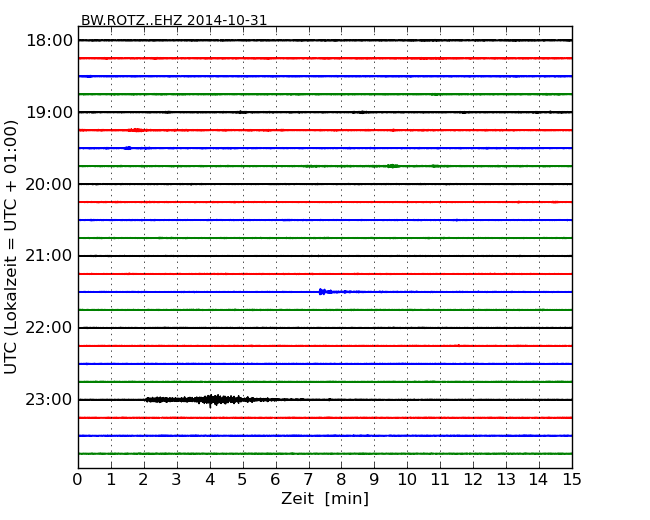Screen dimensions: 650x520
Task: Click the green signal bump near minute 9.5
Action: click(x=393, y=166)
